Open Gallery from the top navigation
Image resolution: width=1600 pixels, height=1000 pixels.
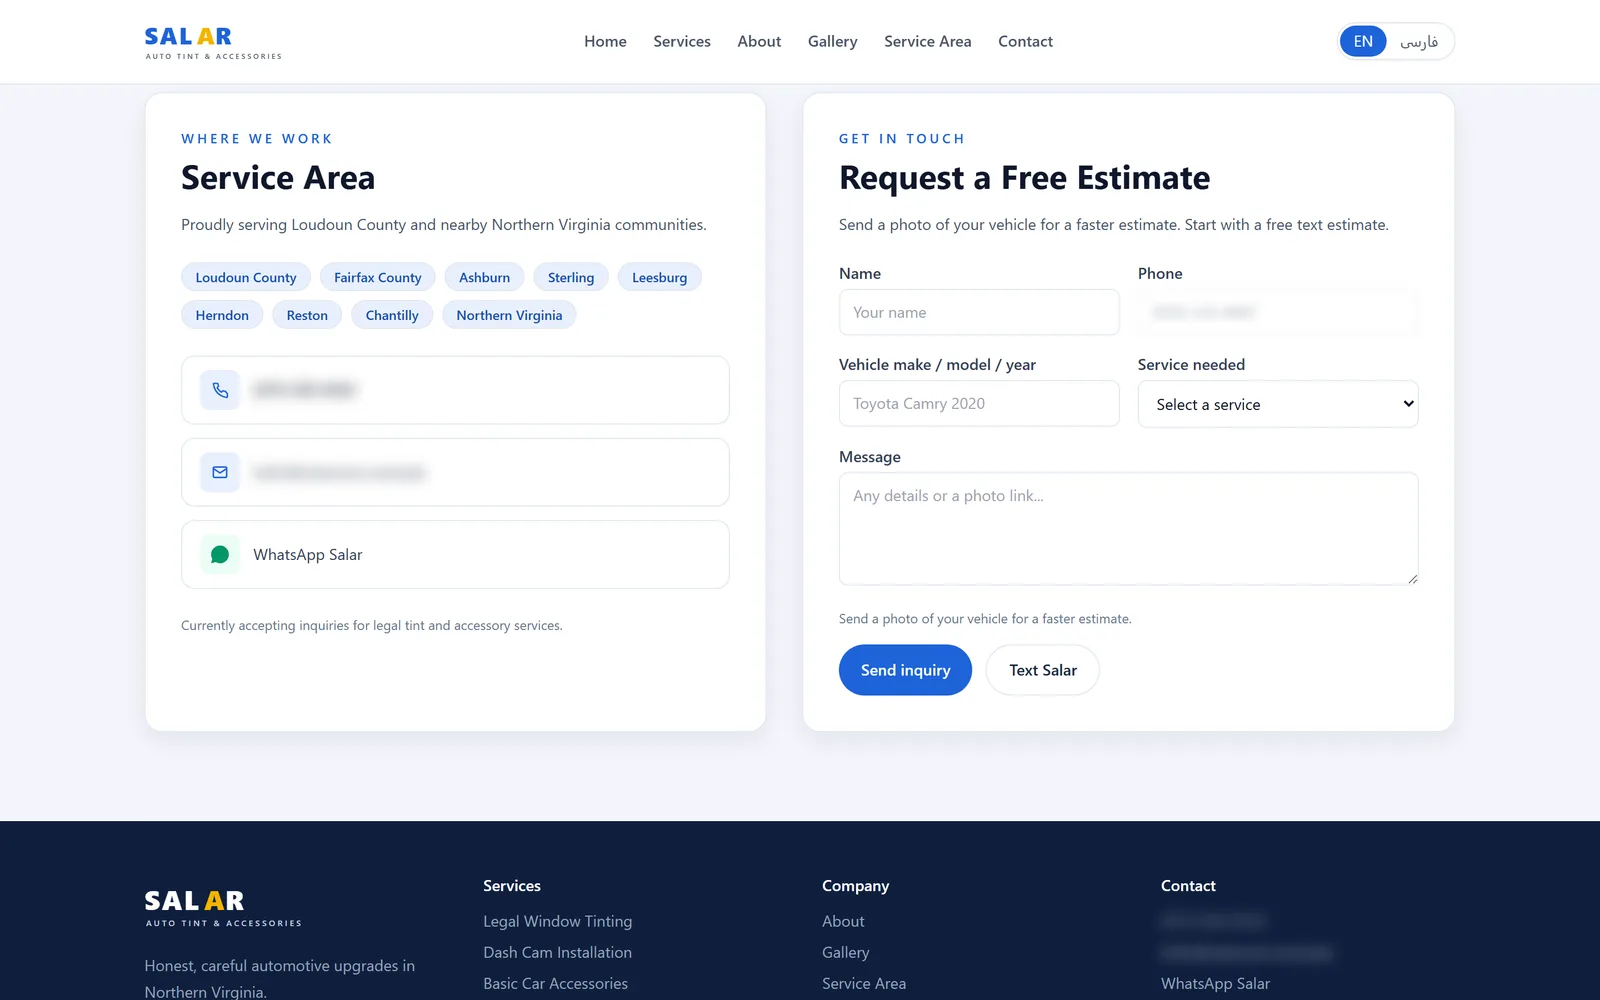pos(833,41)
